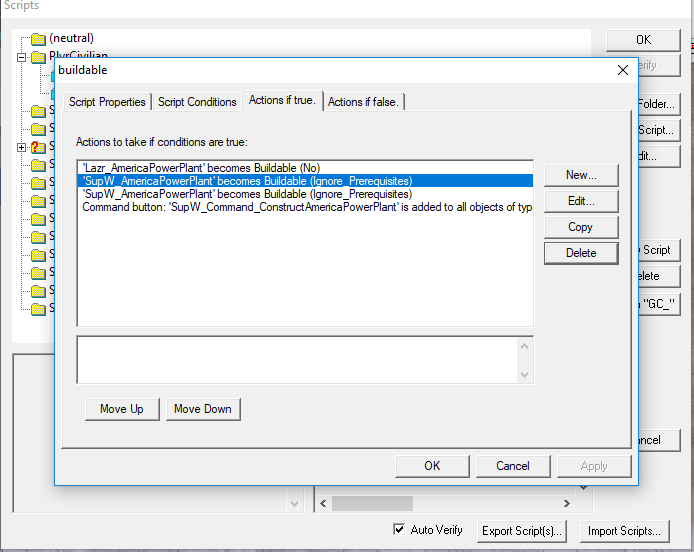The image size is (694, 552).
Task: Open the Script Conditions tab
Action: [197, 102]
